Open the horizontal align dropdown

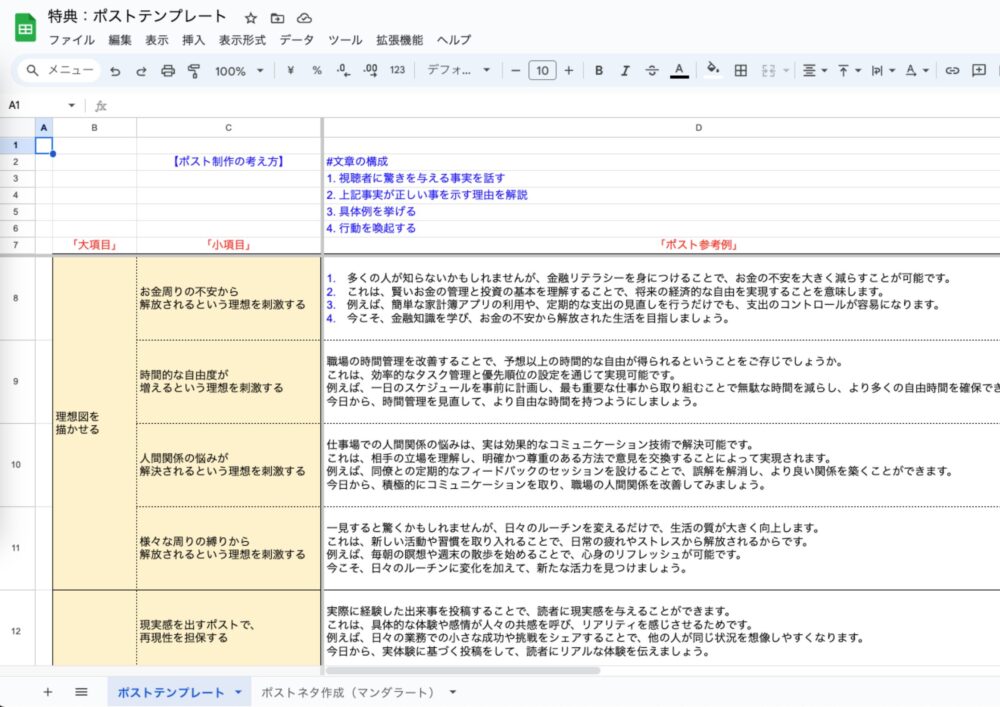pyautogui.click(x=815, y=71)
